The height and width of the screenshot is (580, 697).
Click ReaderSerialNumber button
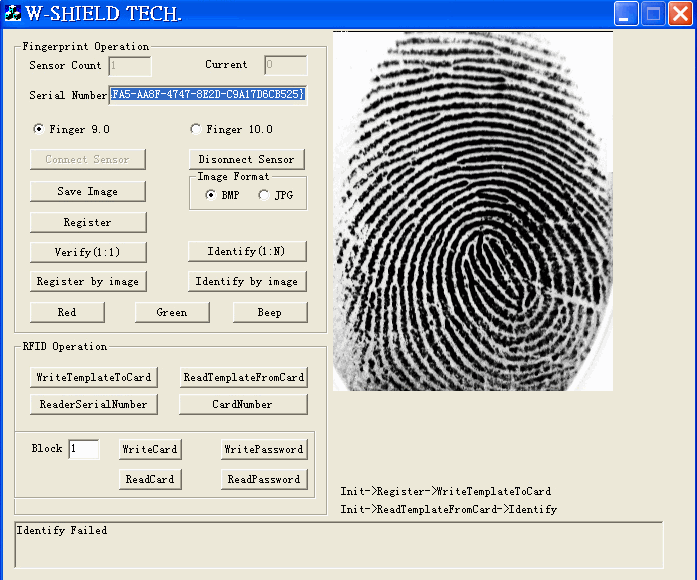pyautogui.click(x=94, y=404)
